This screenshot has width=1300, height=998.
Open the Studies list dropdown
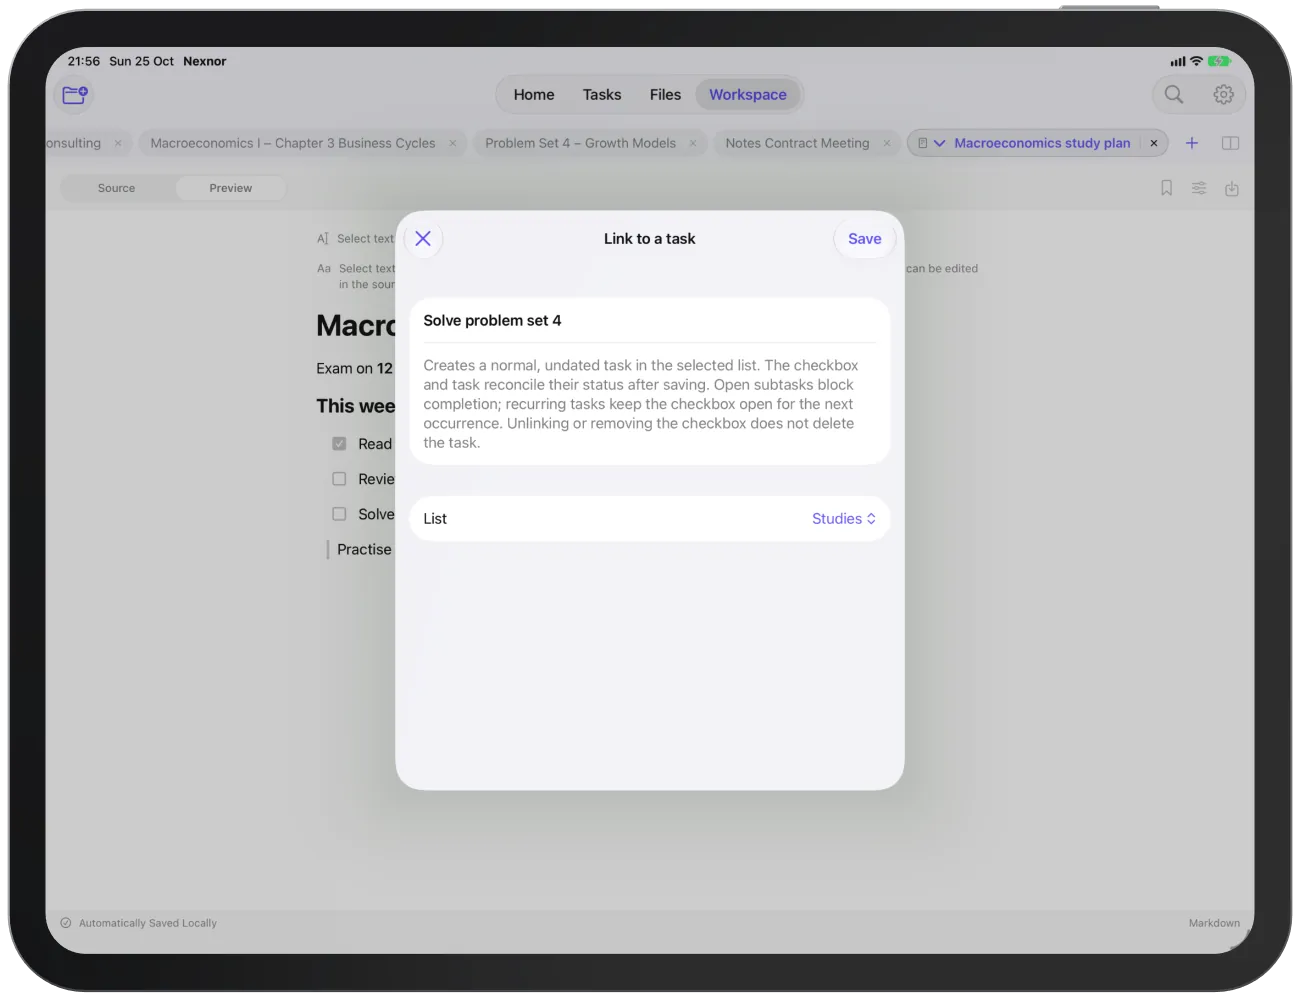[x=843, y=519]
